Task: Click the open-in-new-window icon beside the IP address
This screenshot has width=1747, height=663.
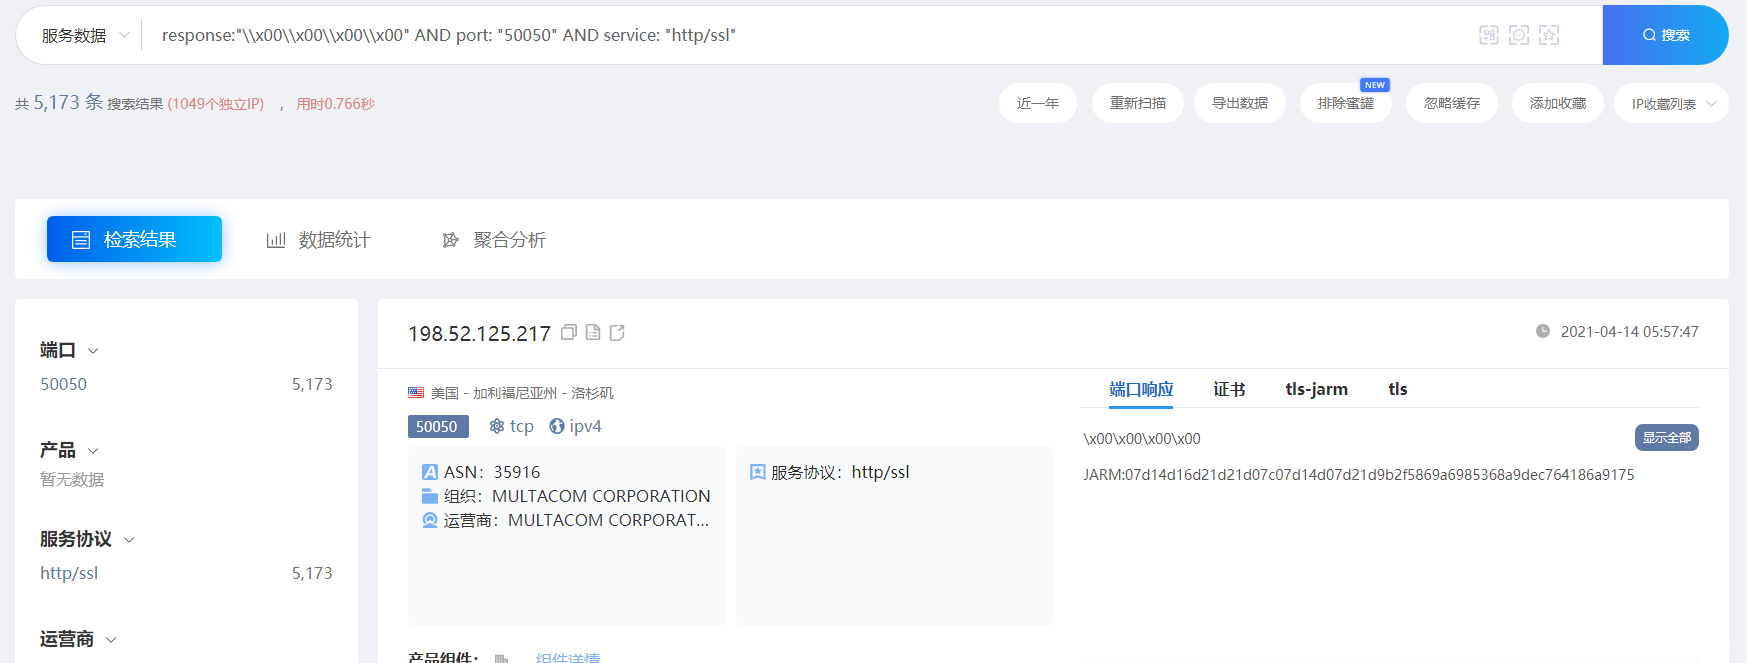Action: [617, 332]
